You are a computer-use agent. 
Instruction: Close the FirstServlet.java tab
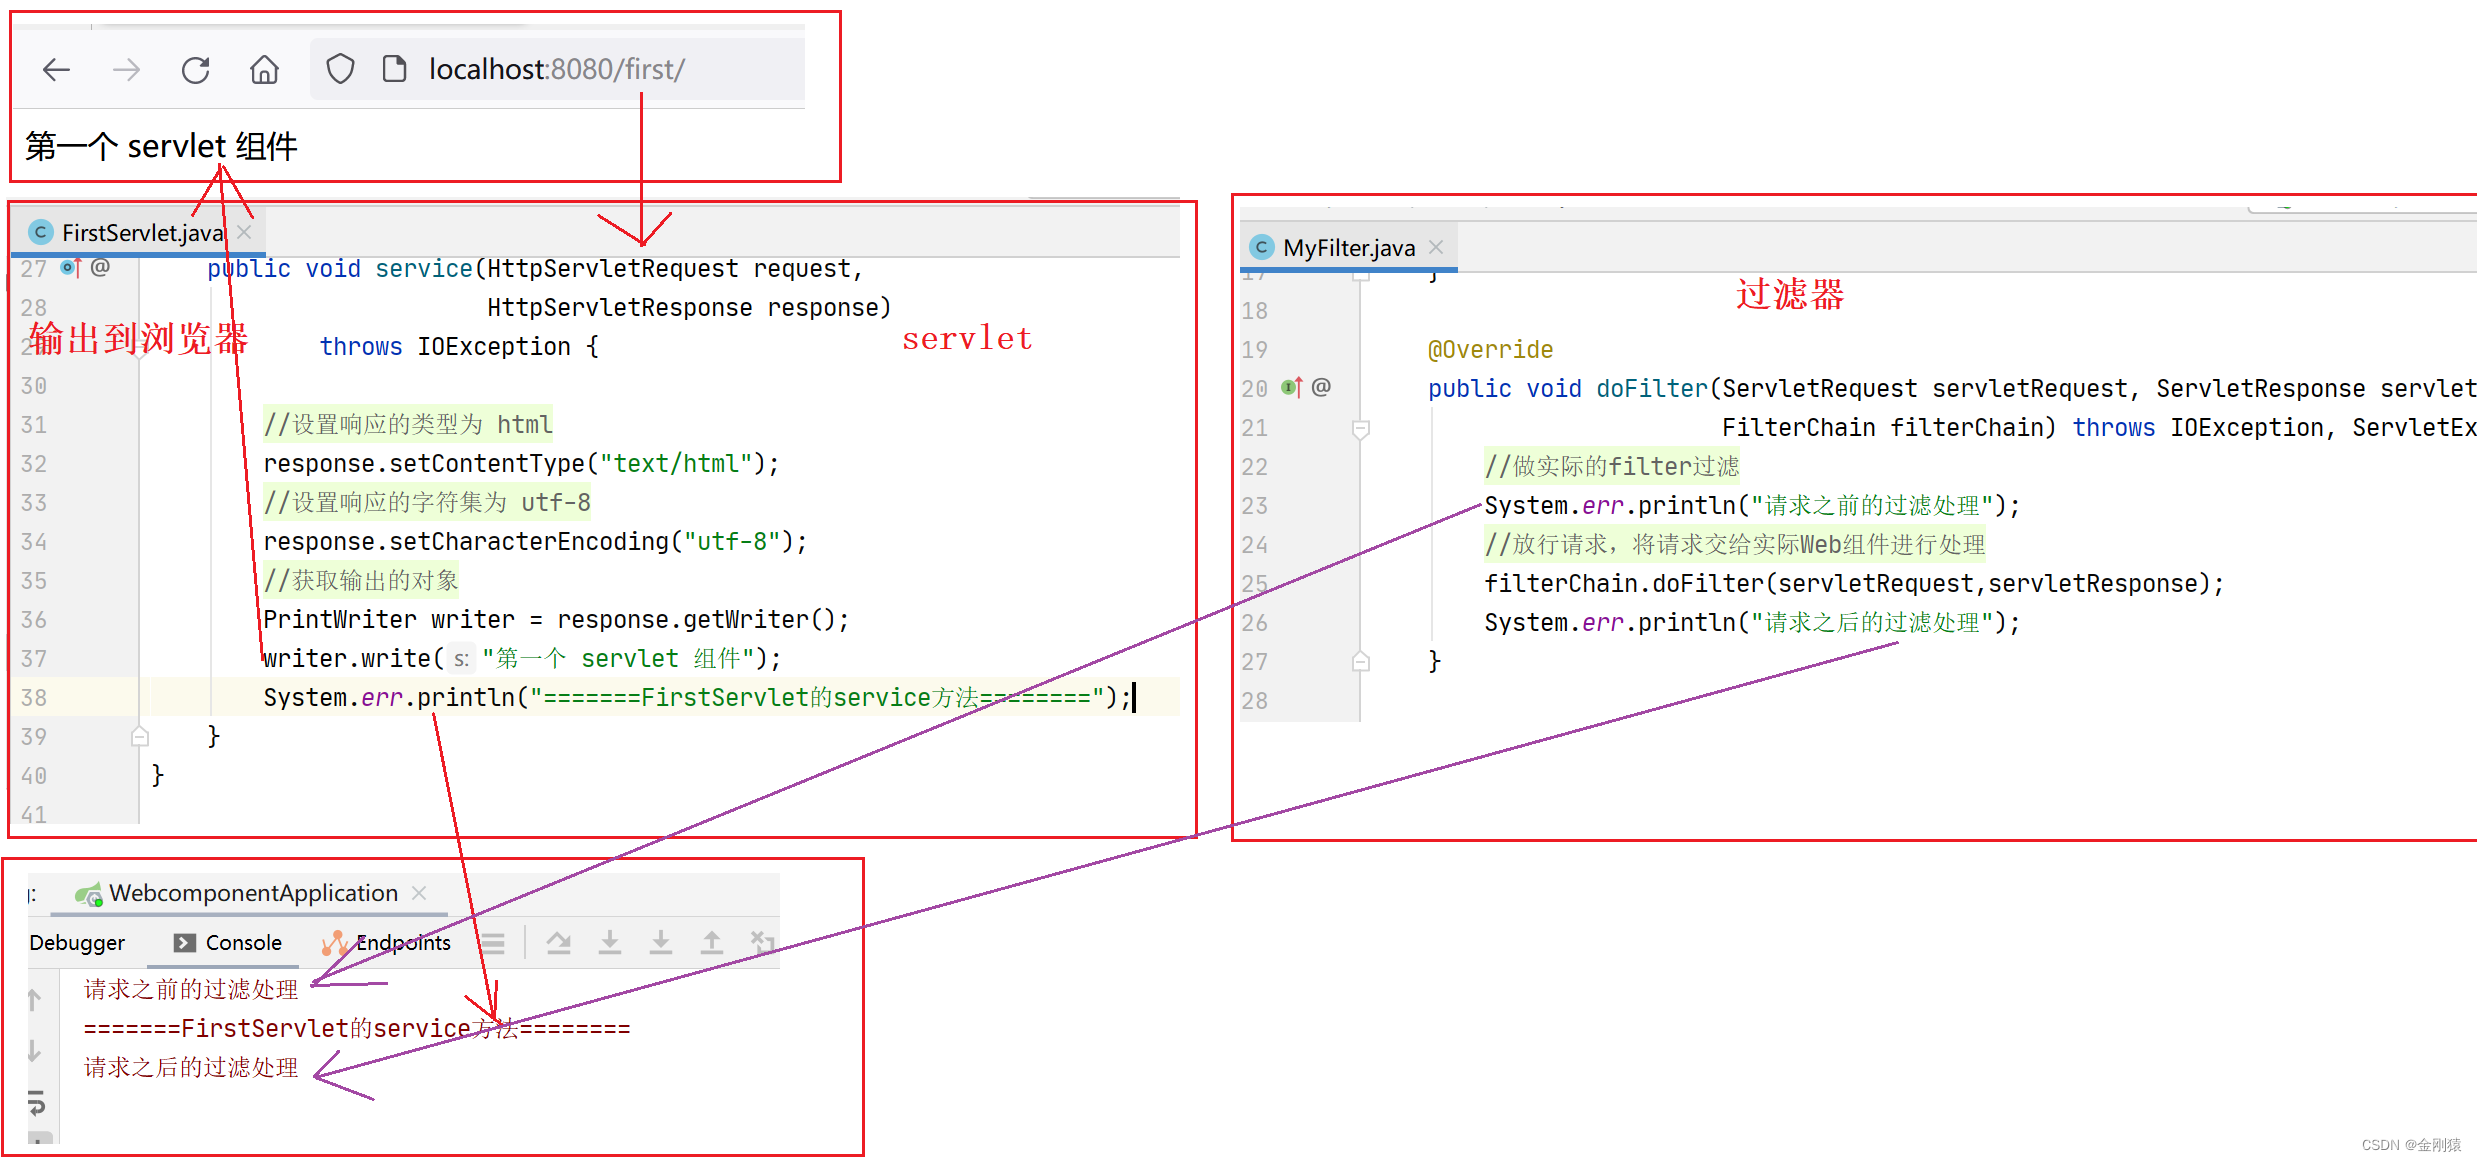tap(245, 232)
